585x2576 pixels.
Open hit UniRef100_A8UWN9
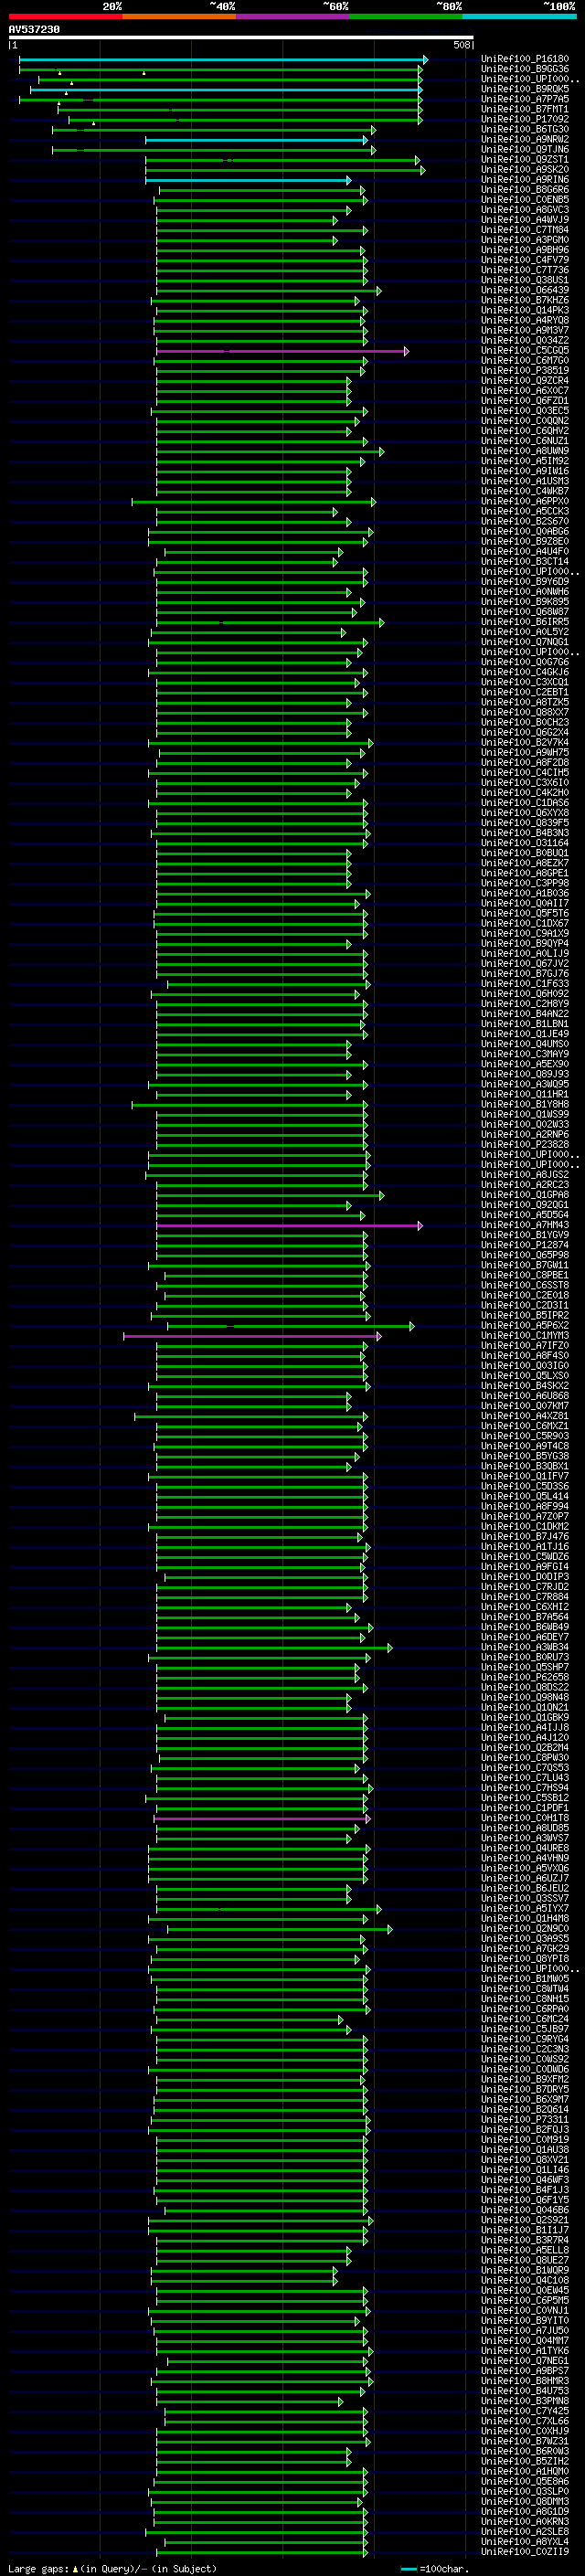(x=524, y=451)
